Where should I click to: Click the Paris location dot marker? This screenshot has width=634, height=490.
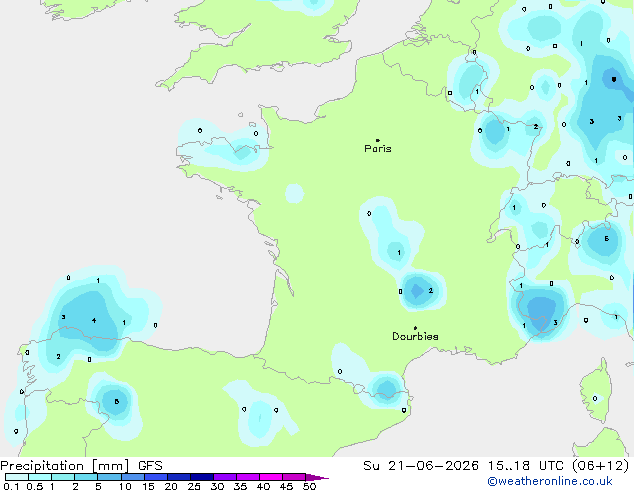pos(378,140)
